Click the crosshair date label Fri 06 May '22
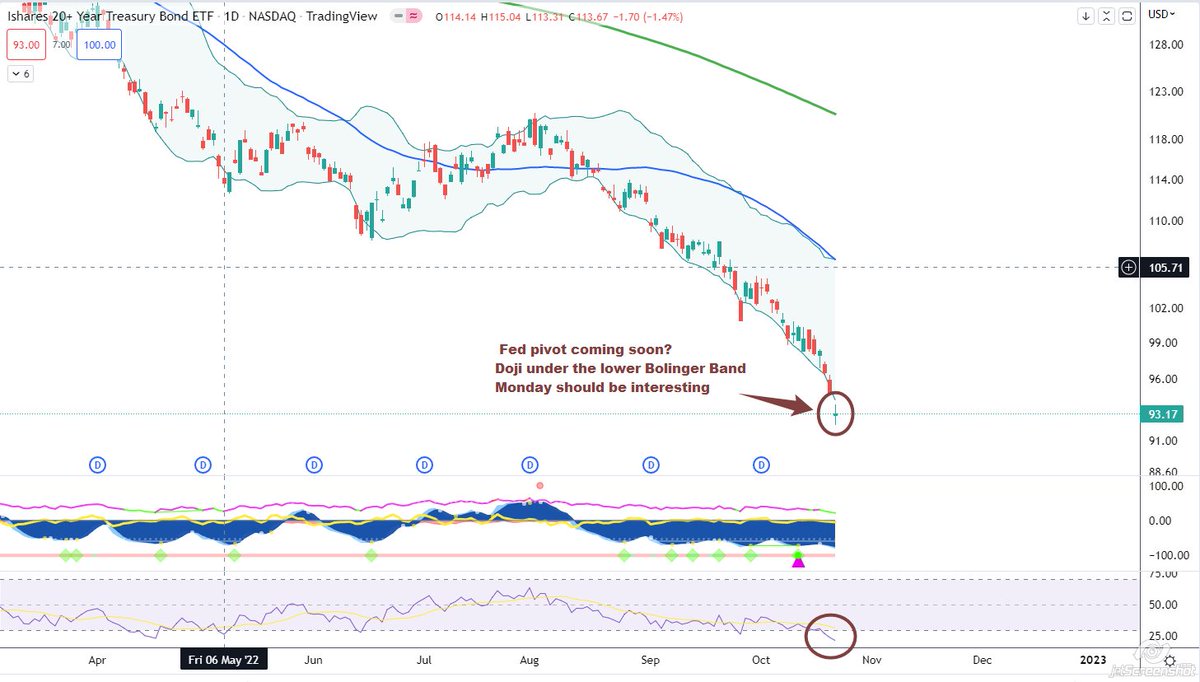 222,660
